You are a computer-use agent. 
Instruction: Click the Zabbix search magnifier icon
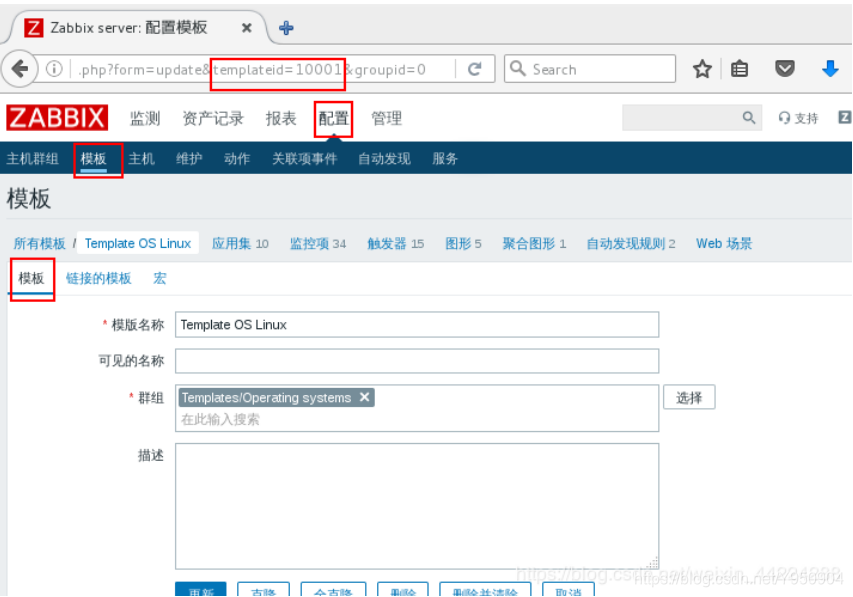[749, 118]
